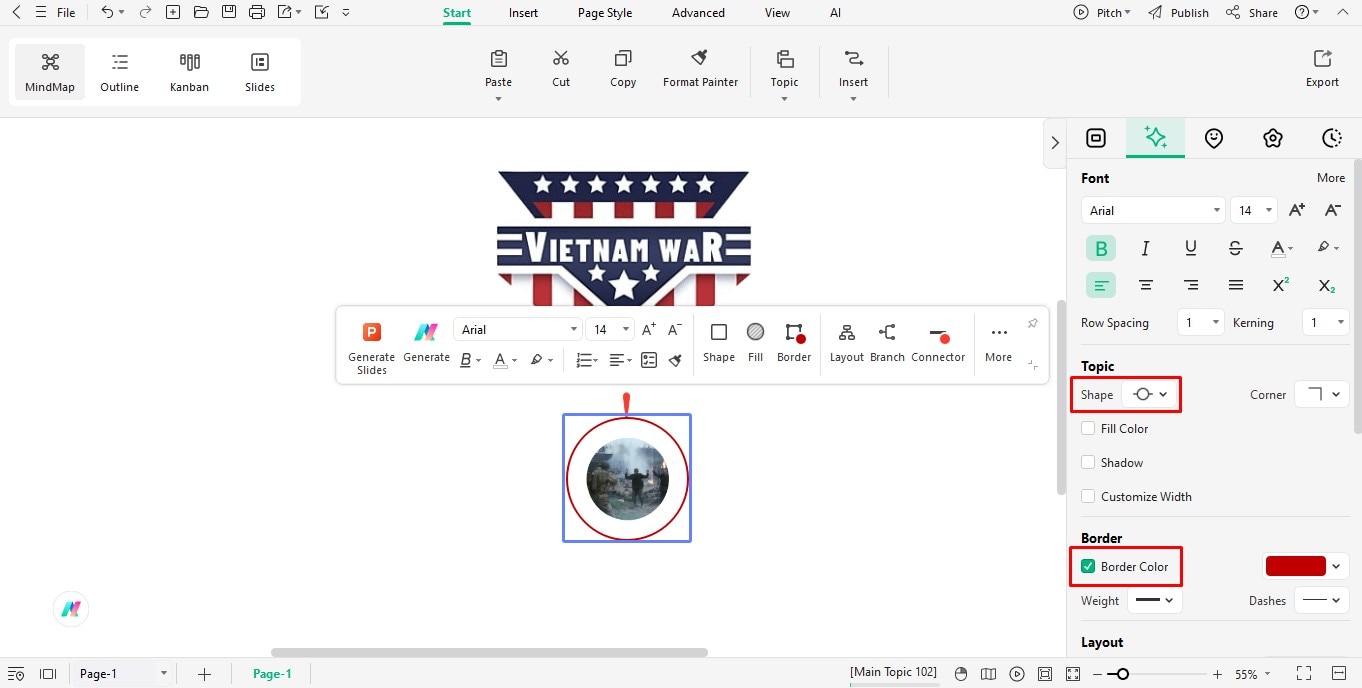Click the zoom slider handle
The image size is (1362, 688).
[1123, 674]
